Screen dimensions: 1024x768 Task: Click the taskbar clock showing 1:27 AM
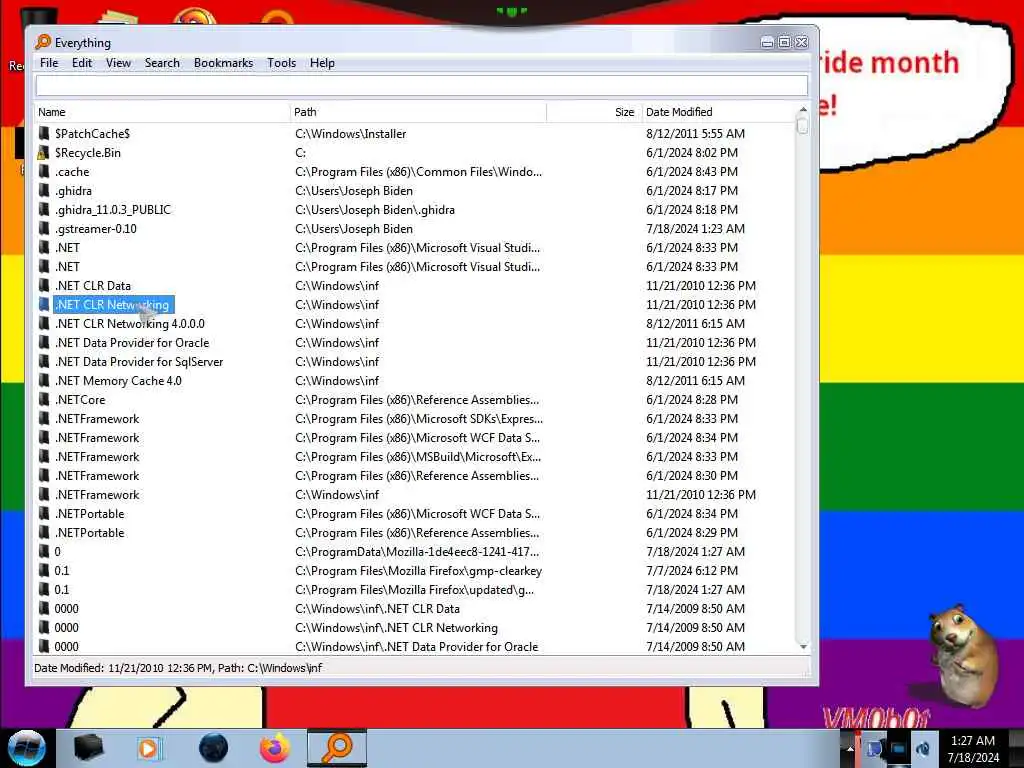[x=973, y=748]
